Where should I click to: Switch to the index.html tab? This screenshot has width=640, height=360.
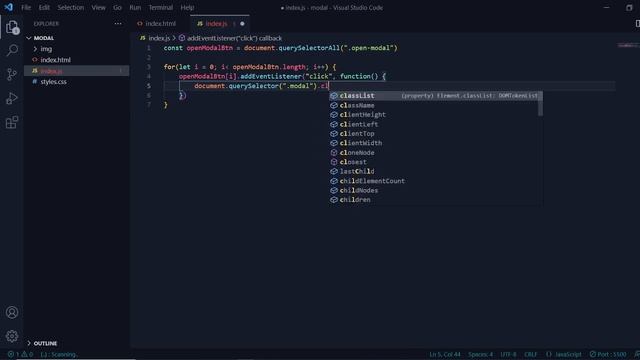click(160, 24)
